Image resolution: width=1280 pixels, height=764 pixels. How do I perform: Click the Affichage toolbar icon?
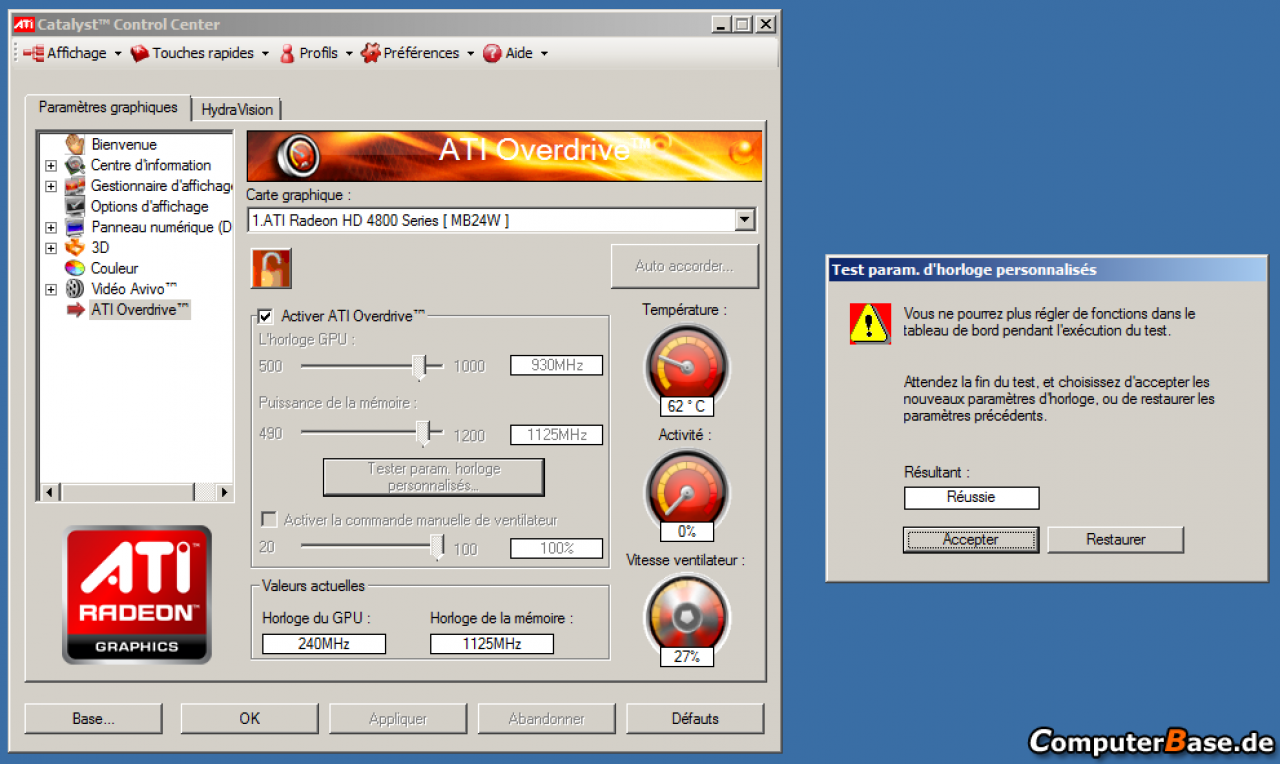pyautogui.click(x=33, y=53)
